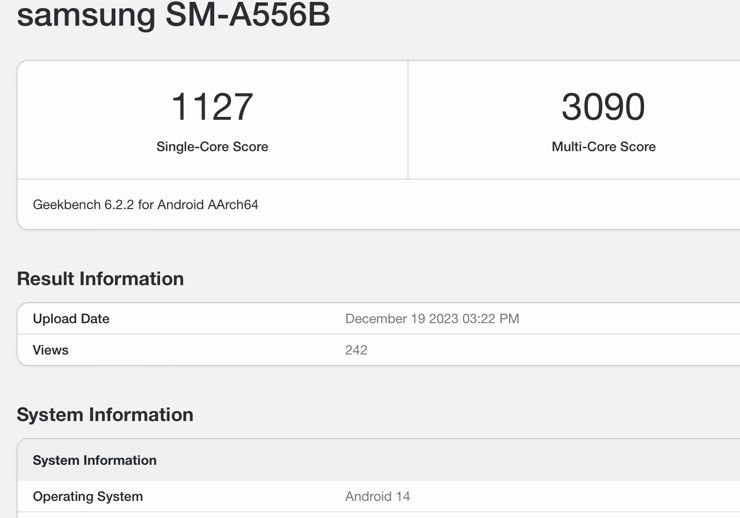This screenshot has width=740, height=518.
Task: Select the 1127 single-core score number
Action: click(x=212, y=107)
